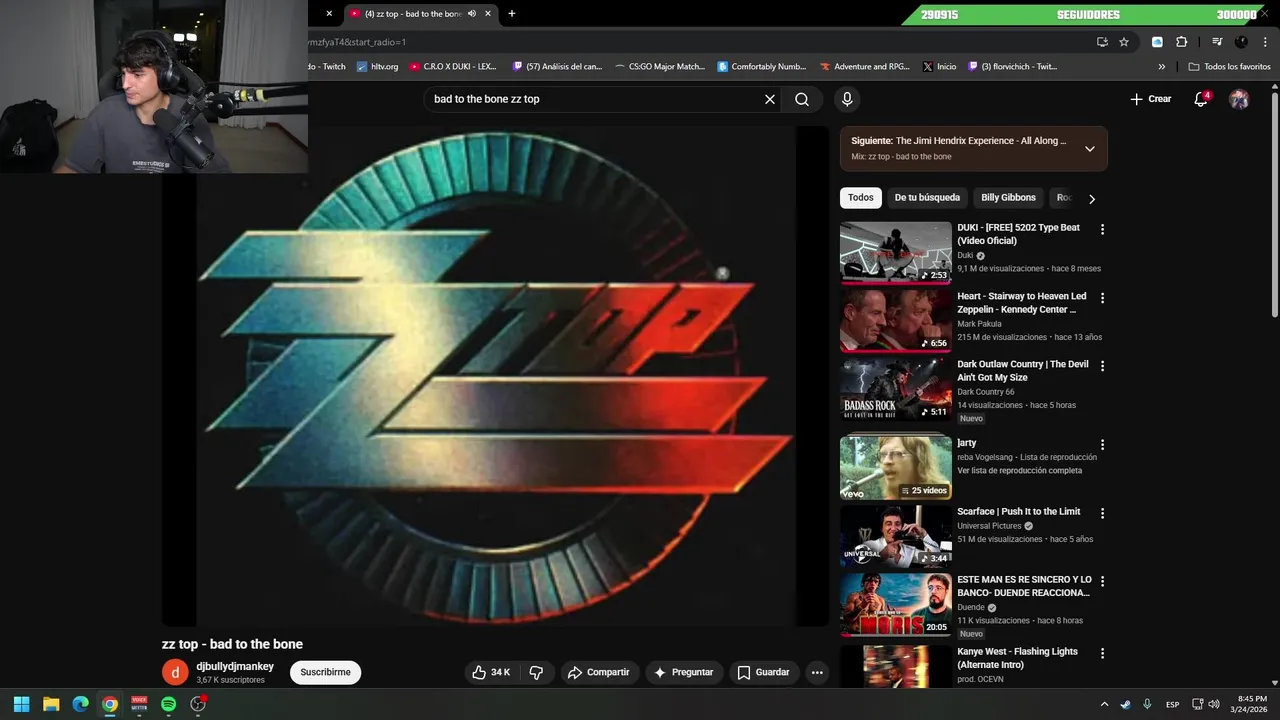Open options for Kanye West Flashing Lights

1102,653
